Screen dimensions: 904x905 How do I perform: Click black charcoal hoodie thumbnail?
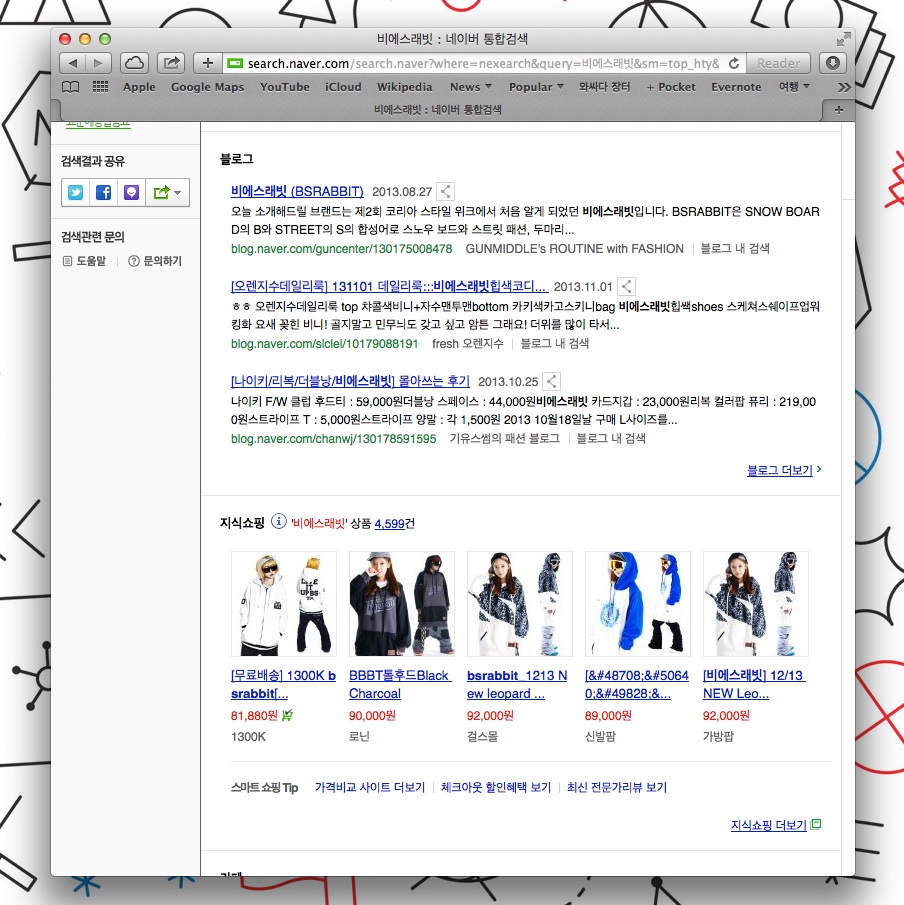pyautogui.click(x=402, y=604)
